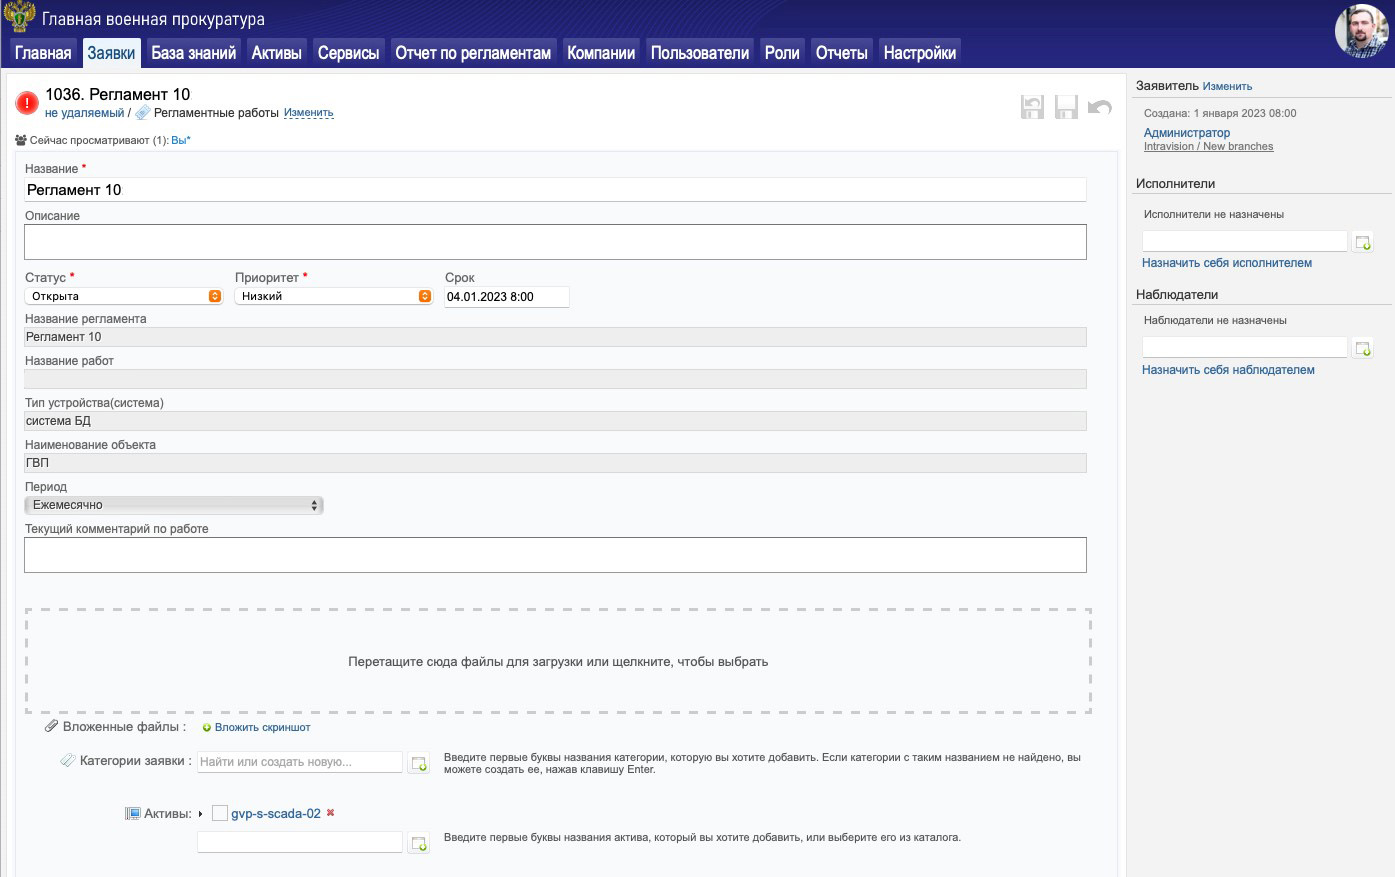Image resolution: width=1395 pixels, height=877 pixels.
Task: Click Назначить себя исполнителем
Action: click(x=1227, y=263)
